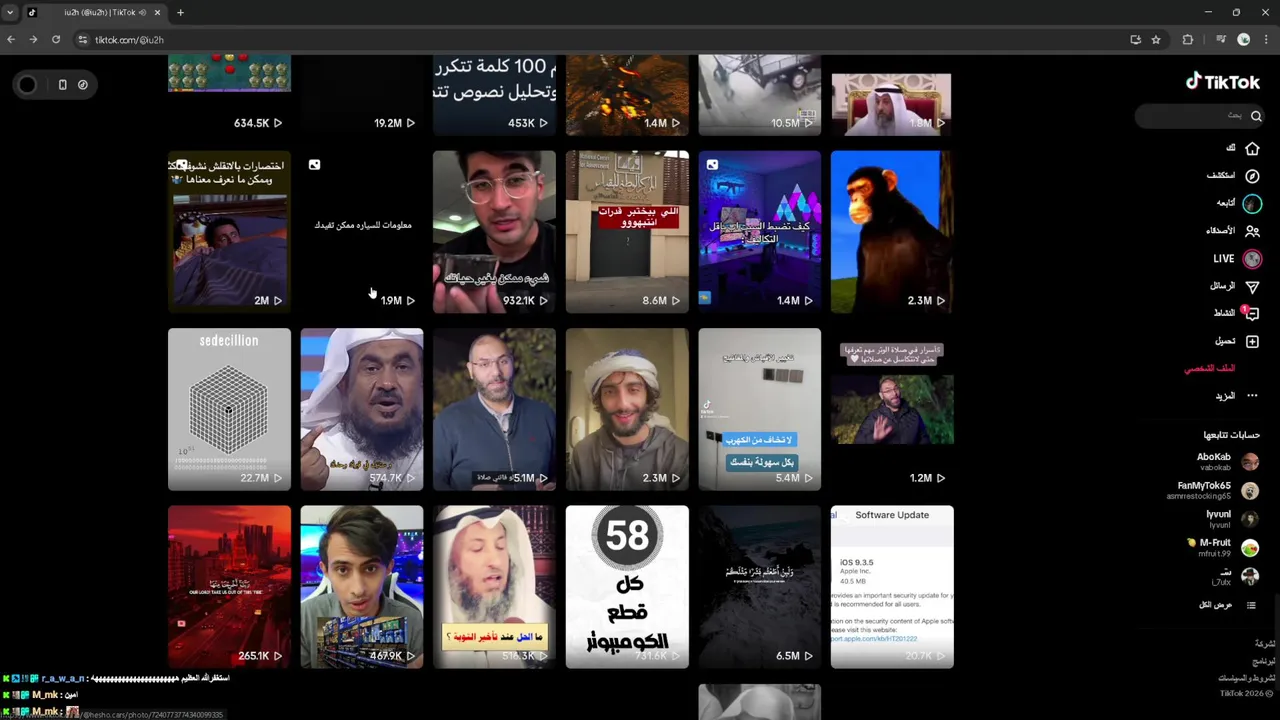The height and width of the screenshot is (720, 1280).
Task: Open M-Fruit followed account
Action: coord(1223,547)
